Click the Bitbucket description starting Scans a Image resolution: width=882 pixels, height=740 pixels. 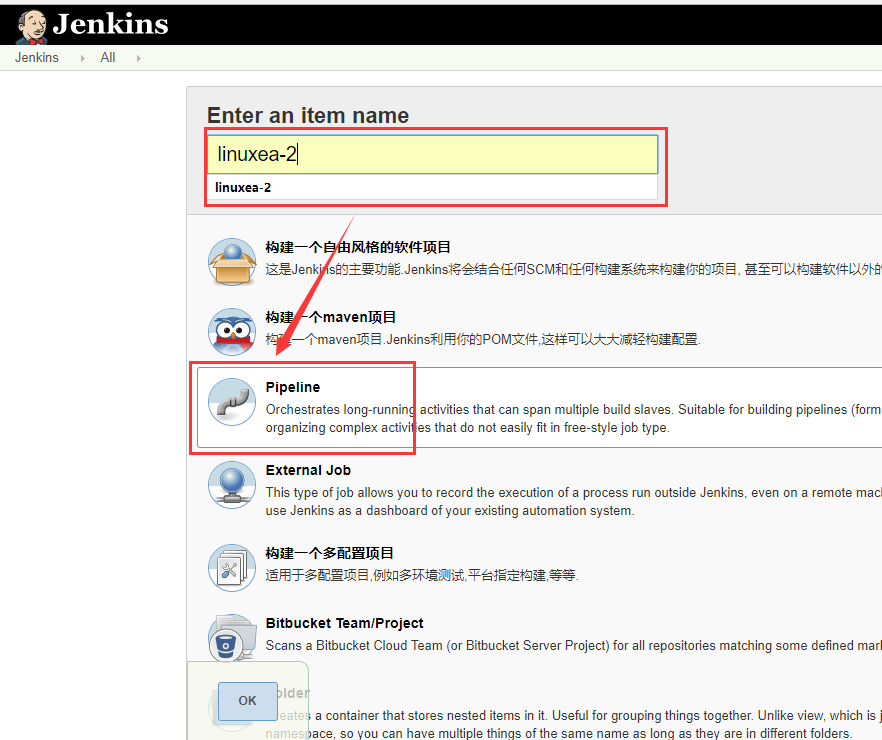pos(573,646)
